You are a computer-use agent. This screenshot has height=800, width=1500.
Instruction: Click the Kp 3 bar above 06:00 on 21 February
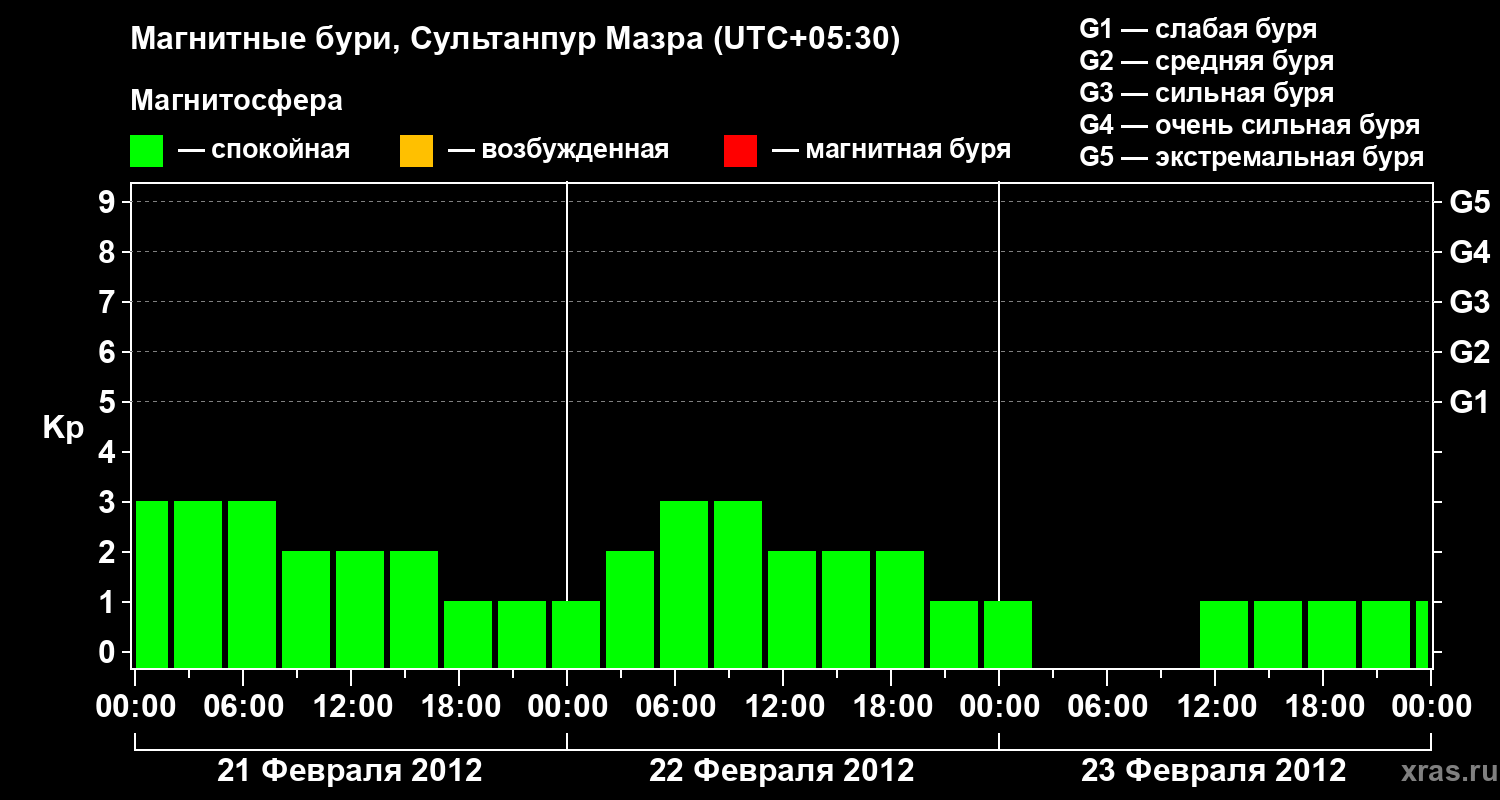point(252,584)
